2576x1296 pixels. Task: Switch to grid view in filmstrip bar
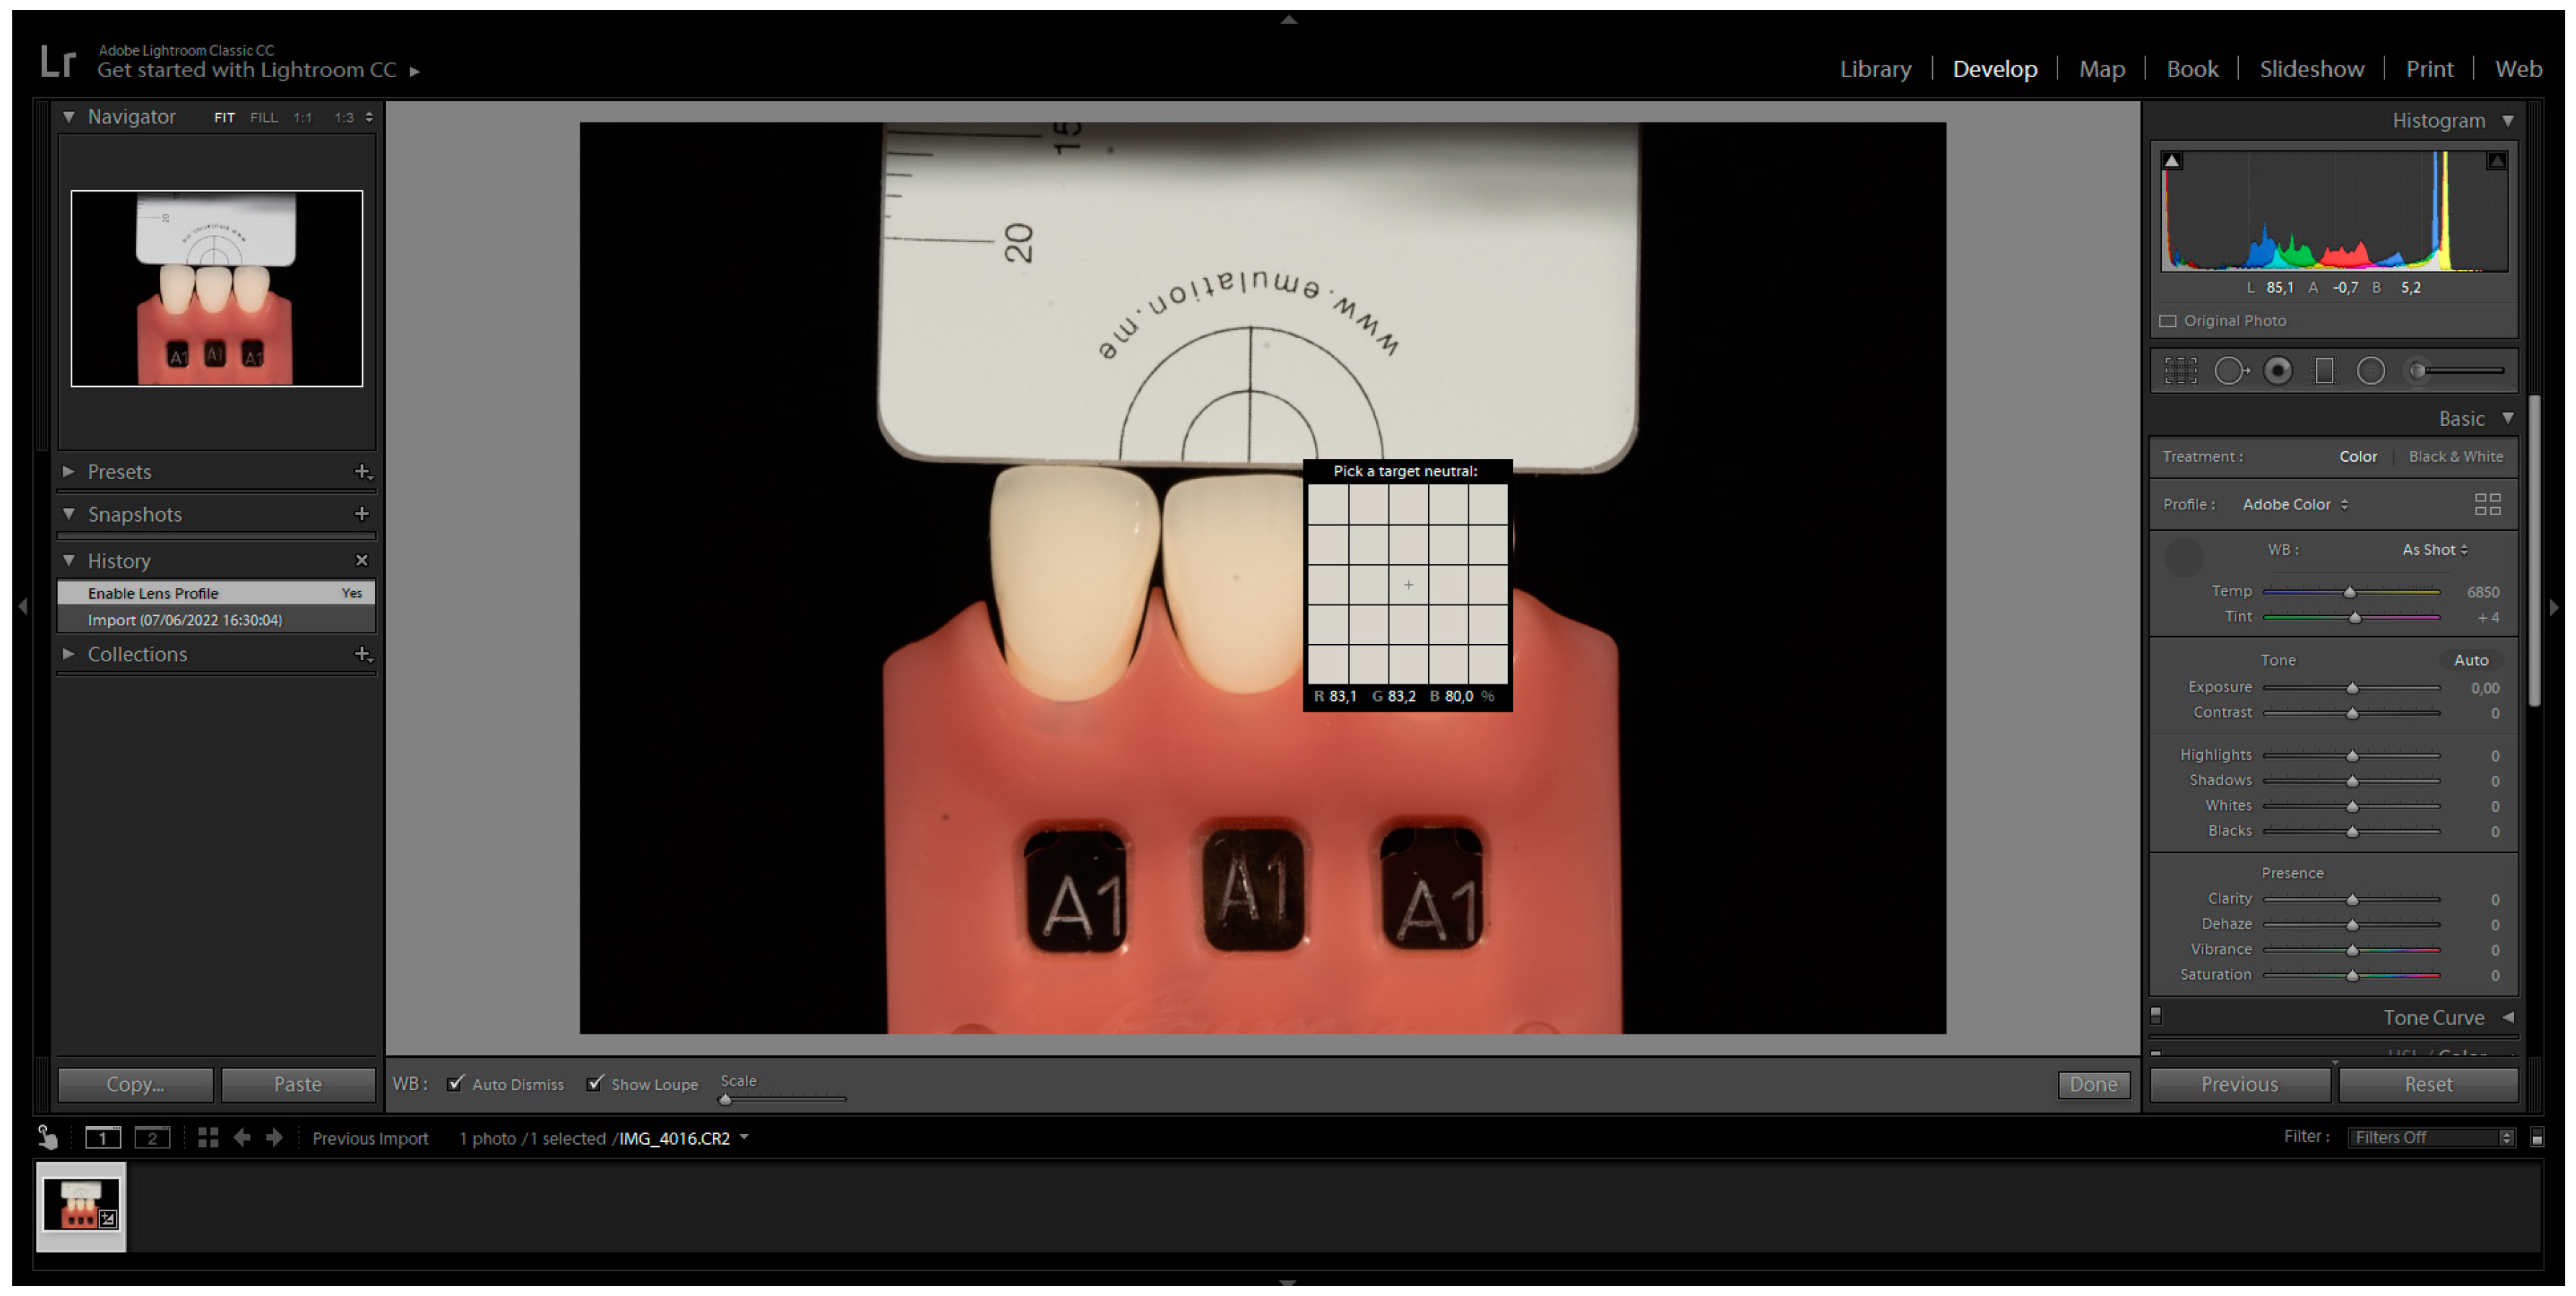coord(208,1138)
